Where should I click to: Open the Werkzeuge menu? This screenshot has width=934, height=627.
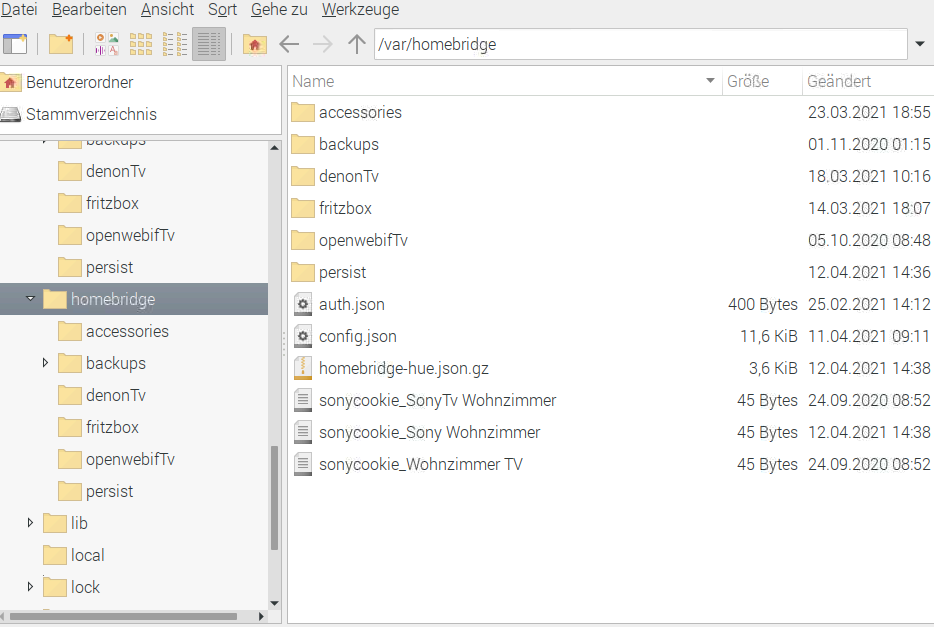click(x=360, y=10)
